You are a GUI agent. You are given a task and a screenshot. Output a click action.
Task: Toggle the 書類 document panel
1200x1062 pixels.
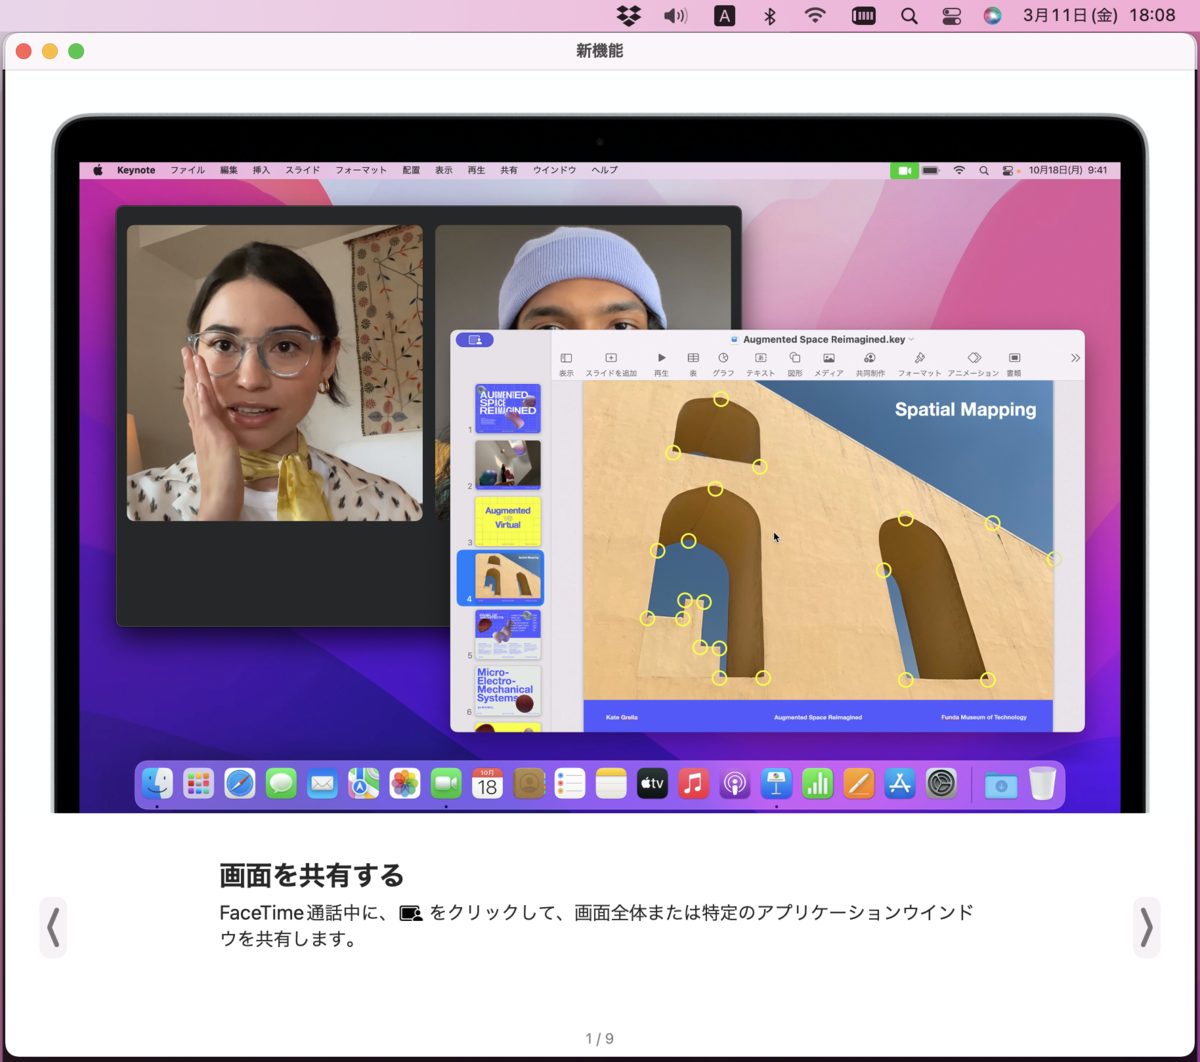pyautogui.click(x=1013, y=357)
